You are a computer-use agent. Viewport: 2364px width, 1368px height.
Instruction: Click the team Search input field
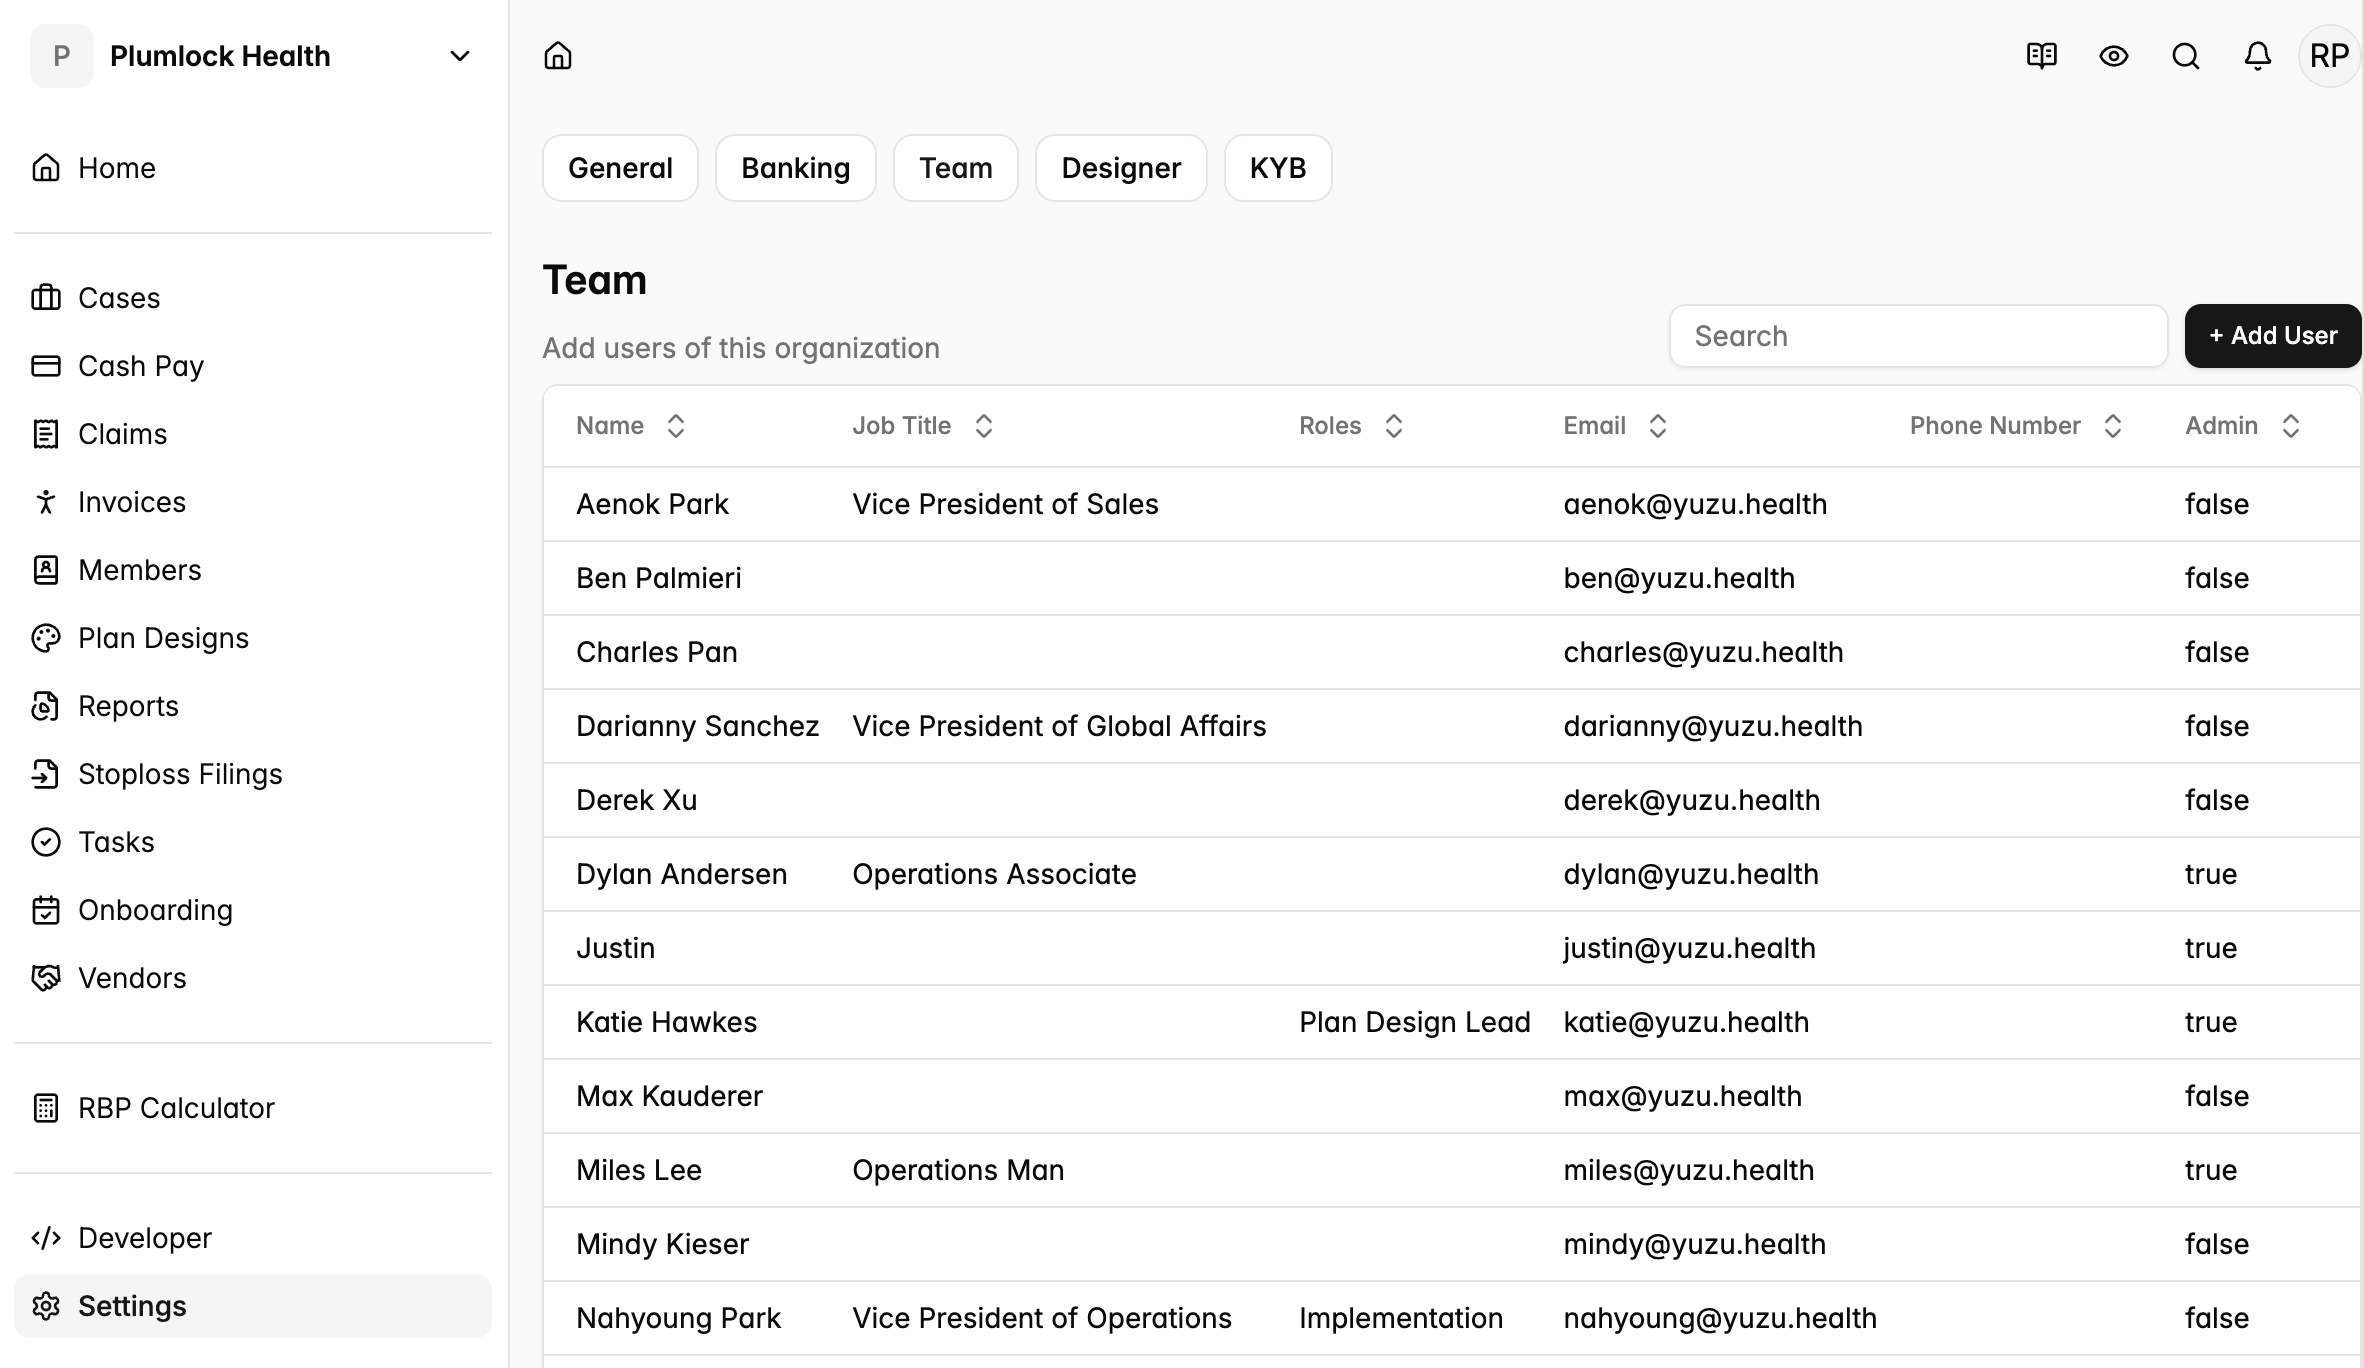point(1917,336)
